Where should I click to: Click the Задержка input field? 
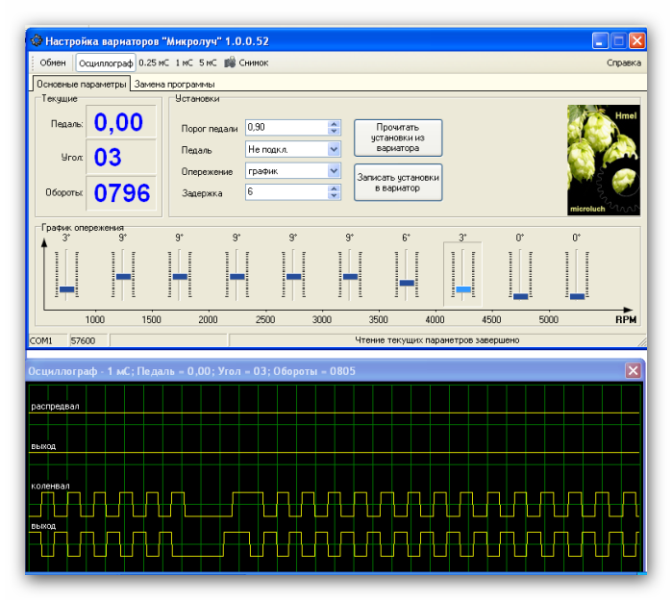click(x=287, y=192)
